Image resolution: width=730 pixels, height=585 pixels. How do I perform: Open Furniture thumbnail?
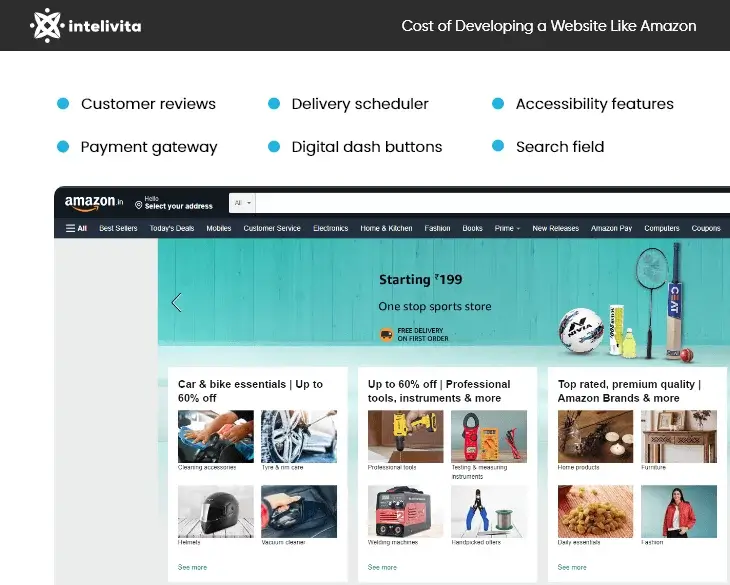click(x=679, y=436)
